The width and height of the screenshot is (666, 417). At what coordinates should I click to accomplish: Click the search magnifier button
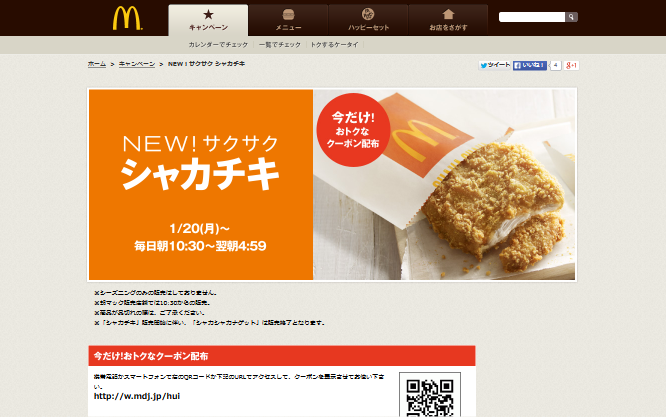click(571, 17)
